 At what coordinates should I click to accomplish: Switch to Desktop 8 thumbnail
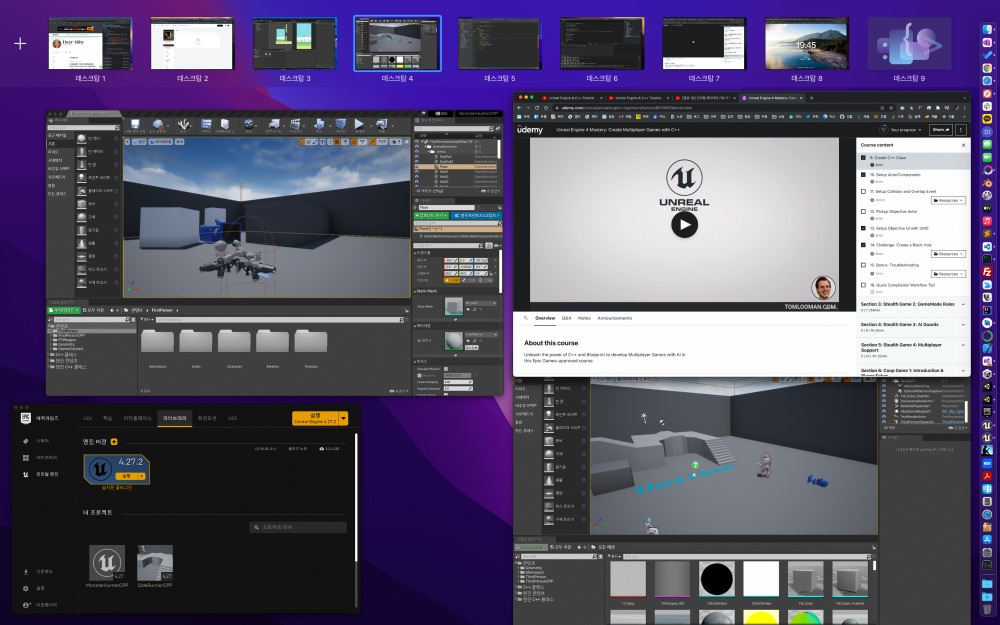point(807,43)
